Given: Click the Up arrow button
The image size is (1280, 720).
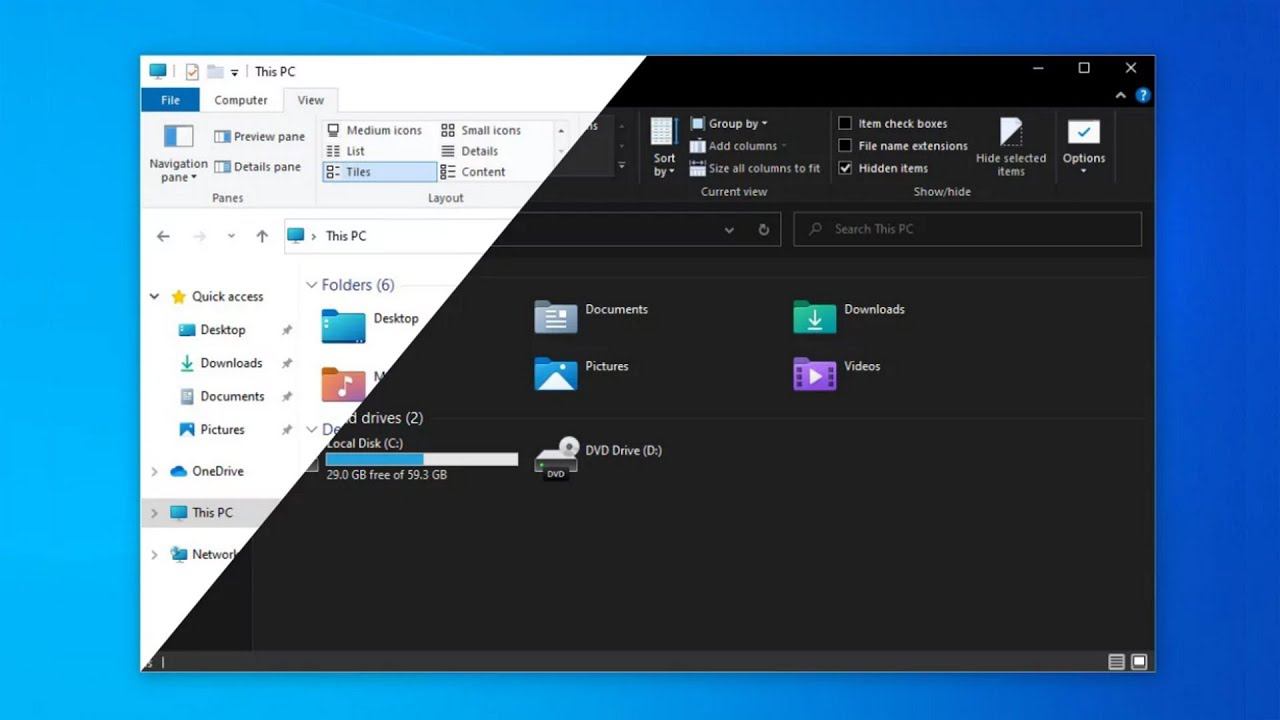Looking at the screenshot, I should click(262, 236).
